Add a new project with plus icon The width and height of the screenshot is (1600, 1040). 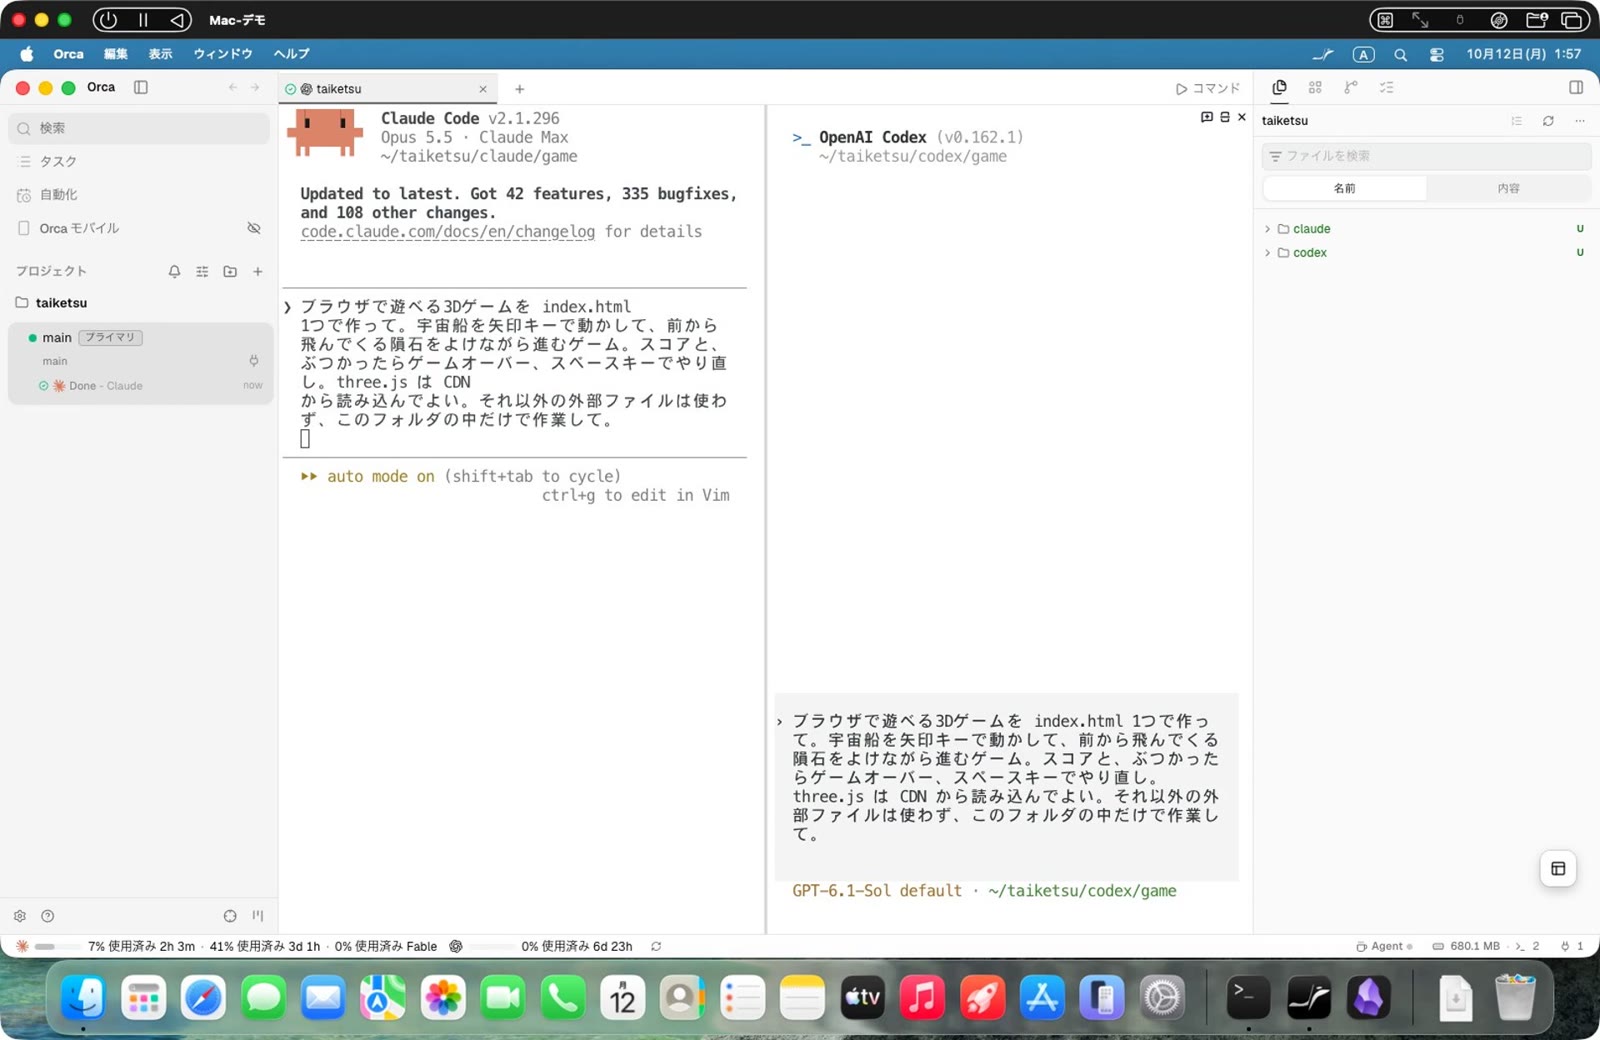tap(258, 271)
